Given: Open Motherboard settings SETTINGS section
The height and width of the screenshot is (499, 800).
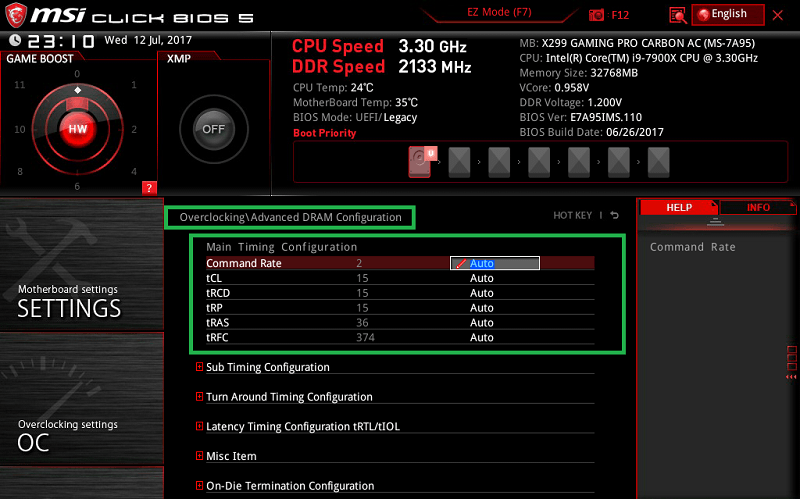Looking at the screenshot, I should pos(82,265).
